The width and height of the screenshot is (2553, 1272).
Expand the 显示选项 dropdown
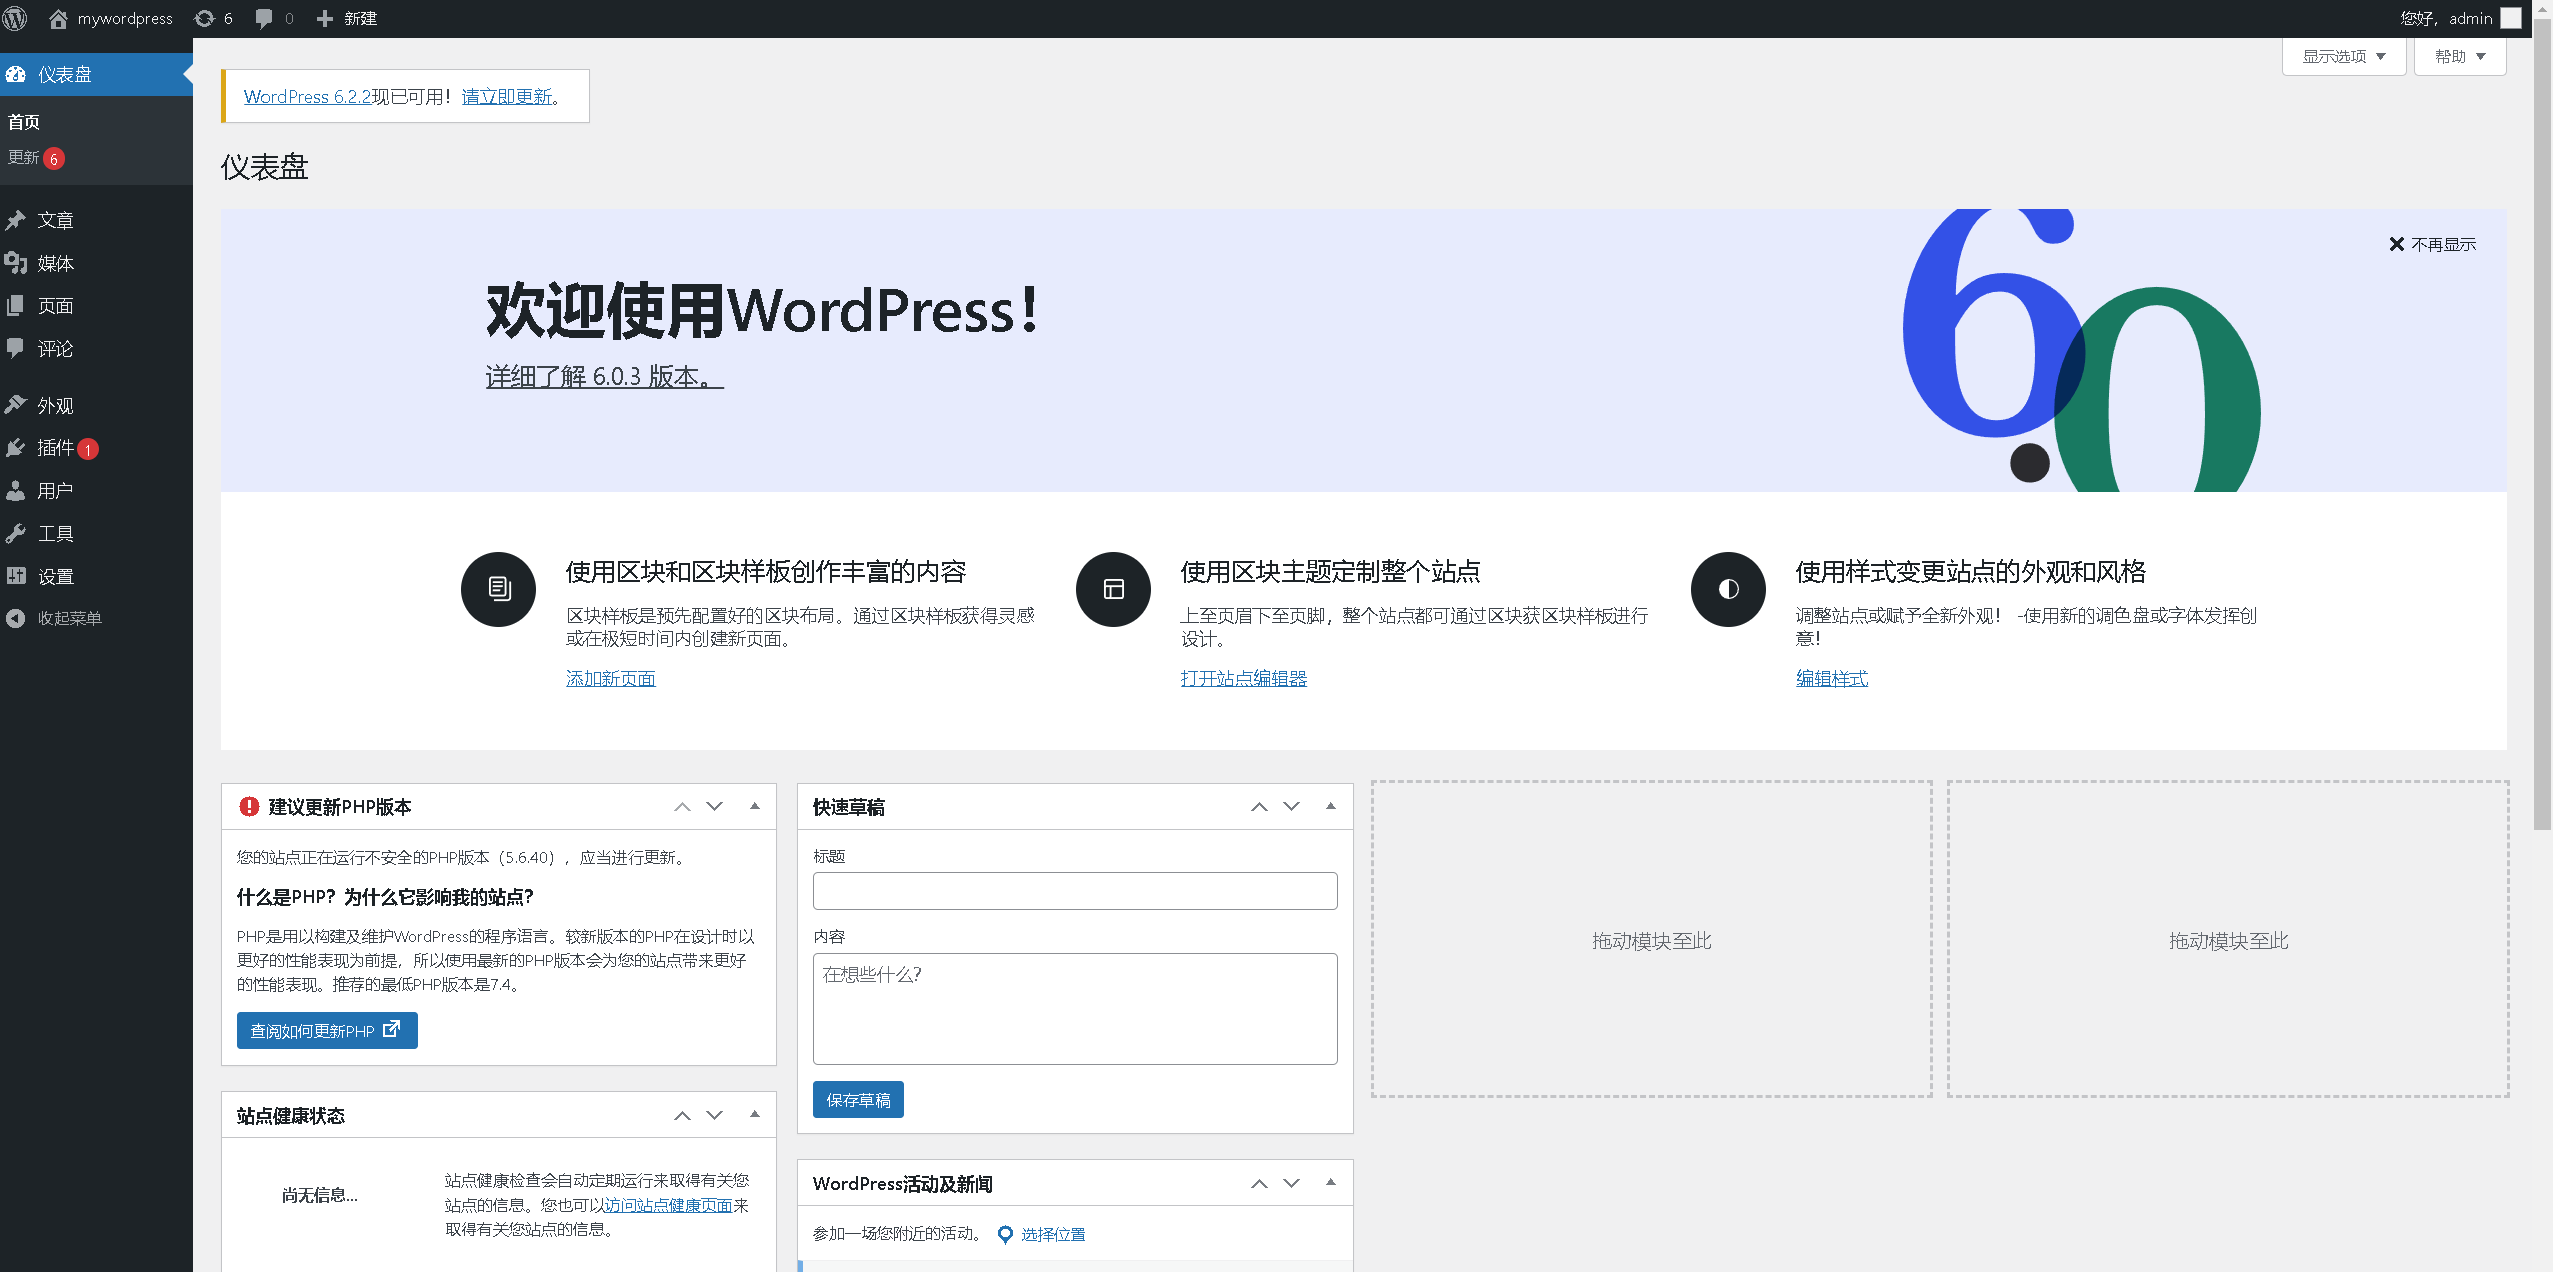tap(2343, 56)
